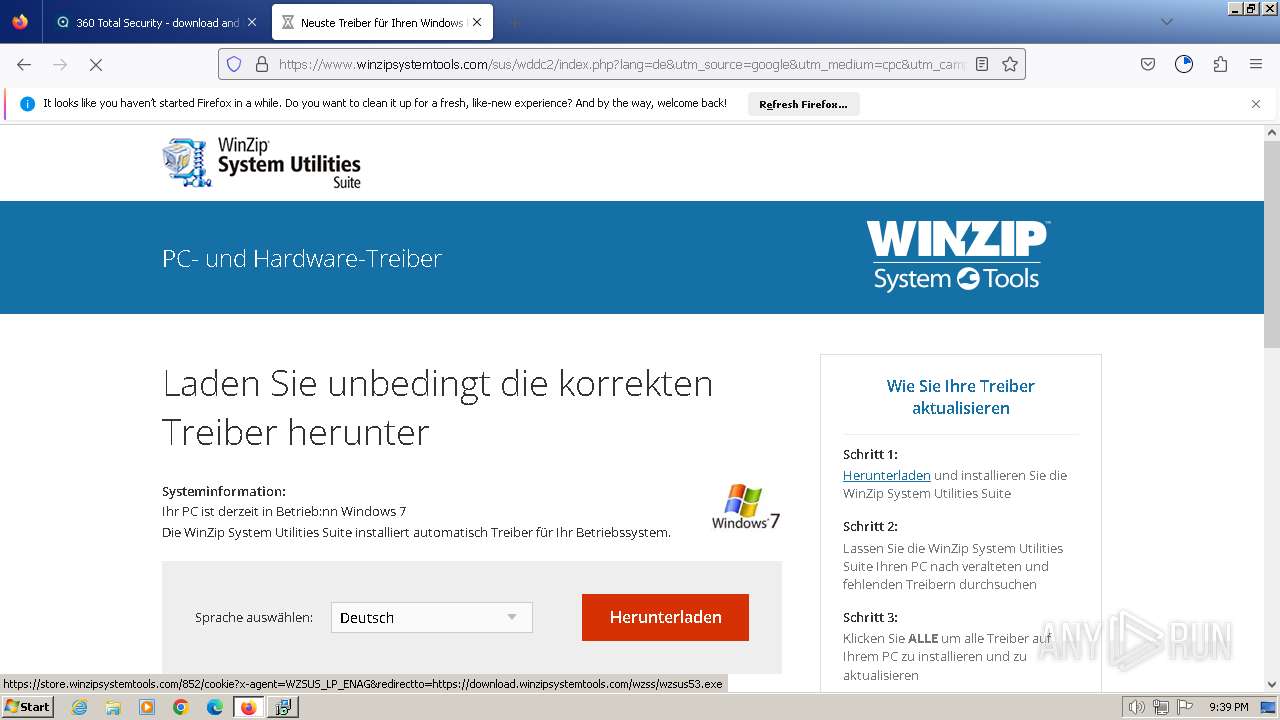Open the tracking protection shield icon
The image size is (1280, 720).
click(234, 64)
